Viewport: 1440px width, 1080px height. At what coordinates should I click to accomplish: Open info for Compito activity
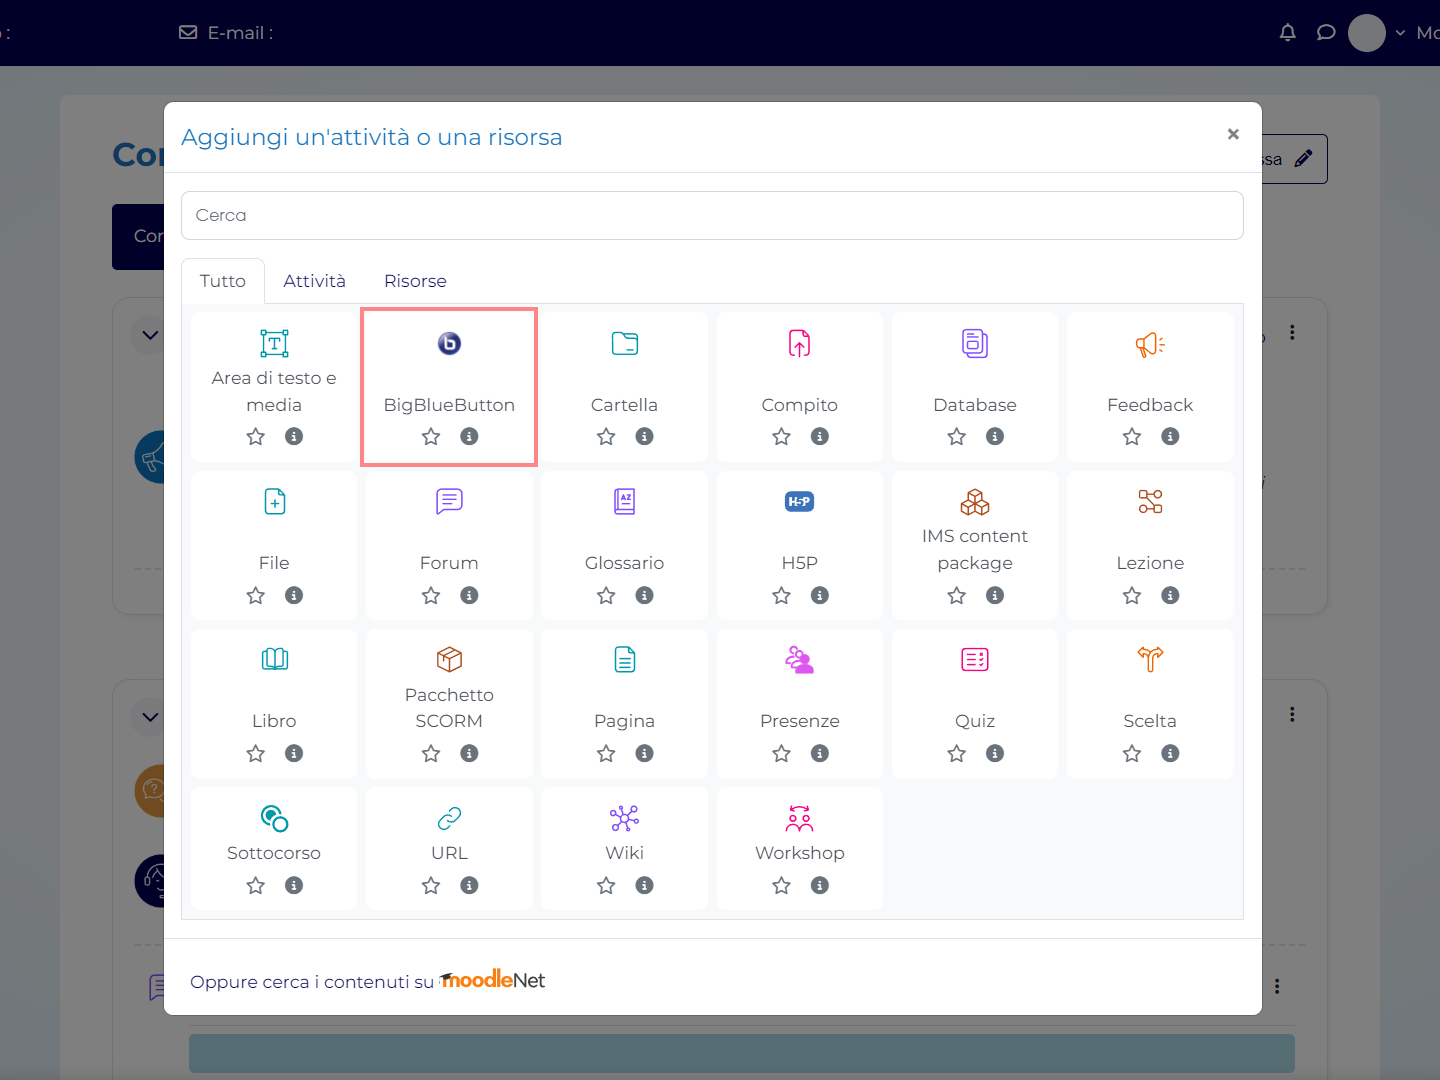coord(820,436)
